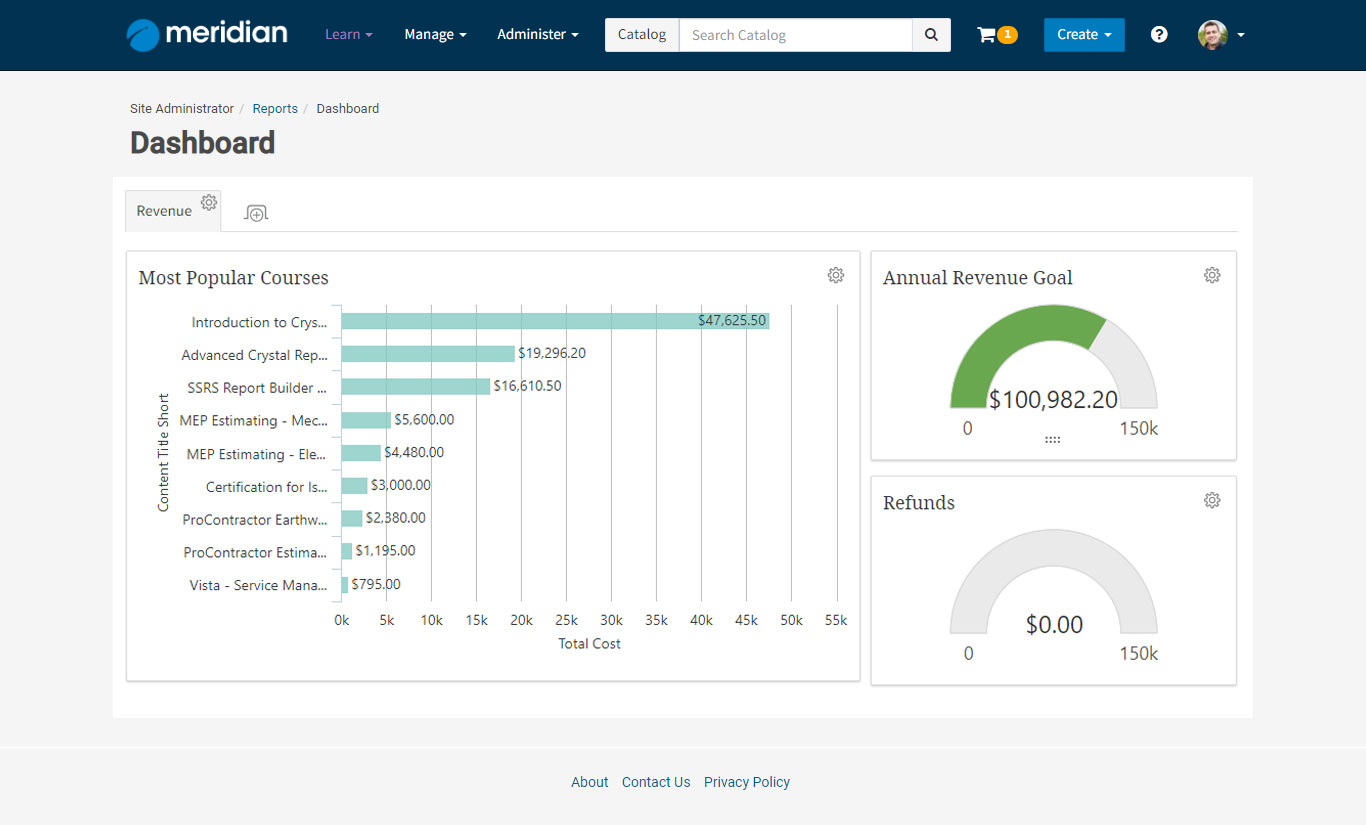Open the Contact Us footer link
1366x825 pixels.
(x=656, y=782)
